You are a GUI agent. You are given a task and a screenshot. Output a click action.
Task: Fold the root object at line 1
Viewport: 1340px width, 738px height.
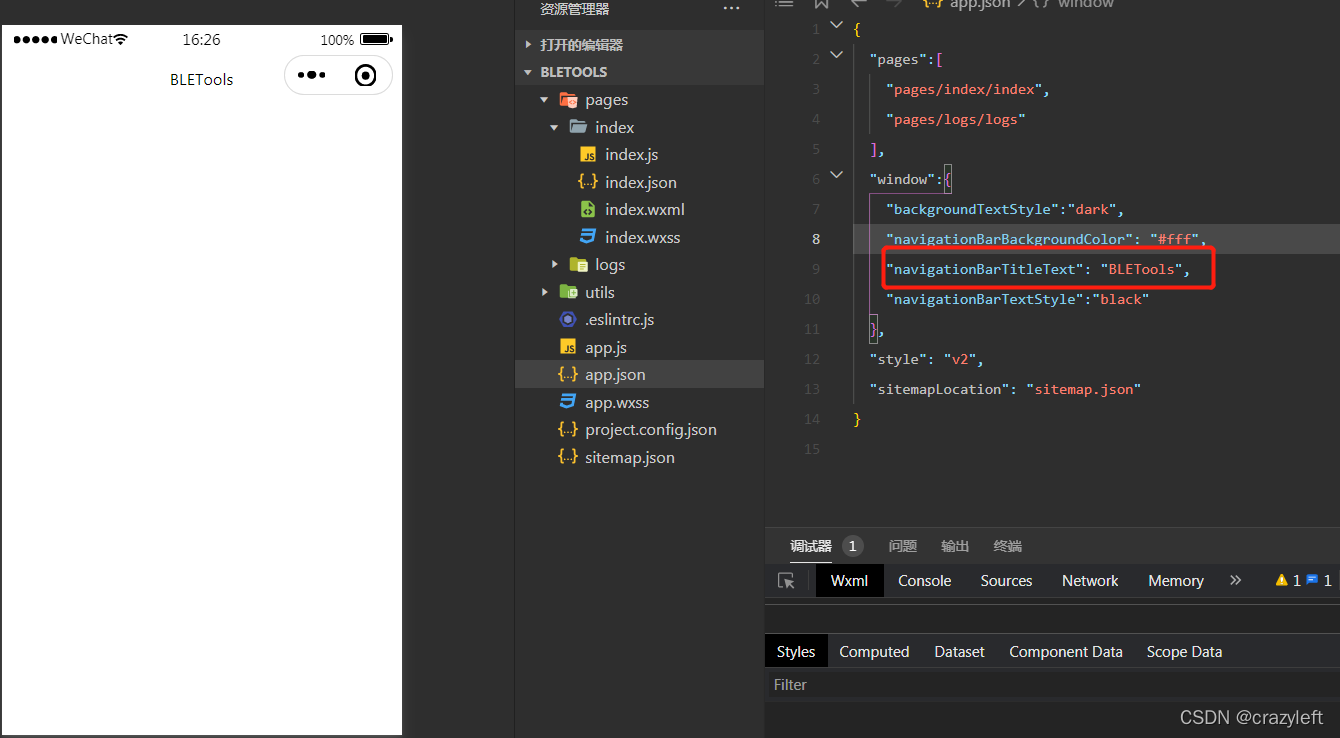click(x=836, y=25)
